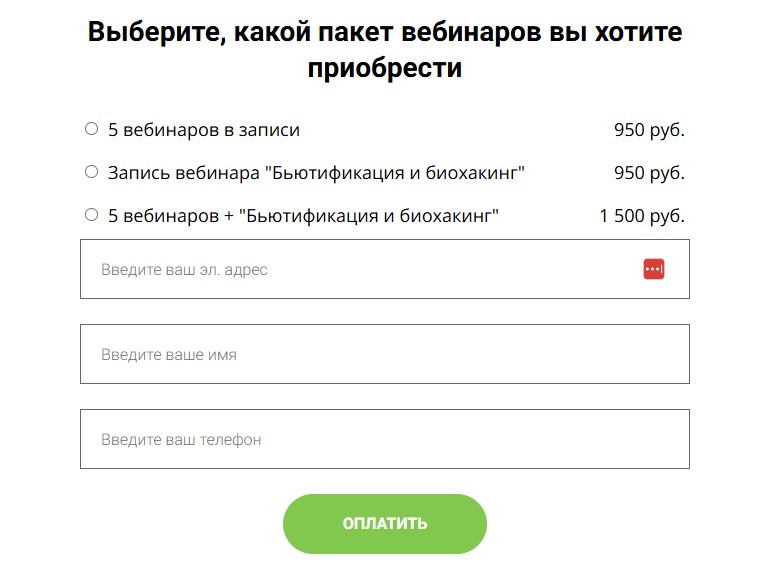Focus the "Введите ваш телефон" phone field

pos(384,439)
